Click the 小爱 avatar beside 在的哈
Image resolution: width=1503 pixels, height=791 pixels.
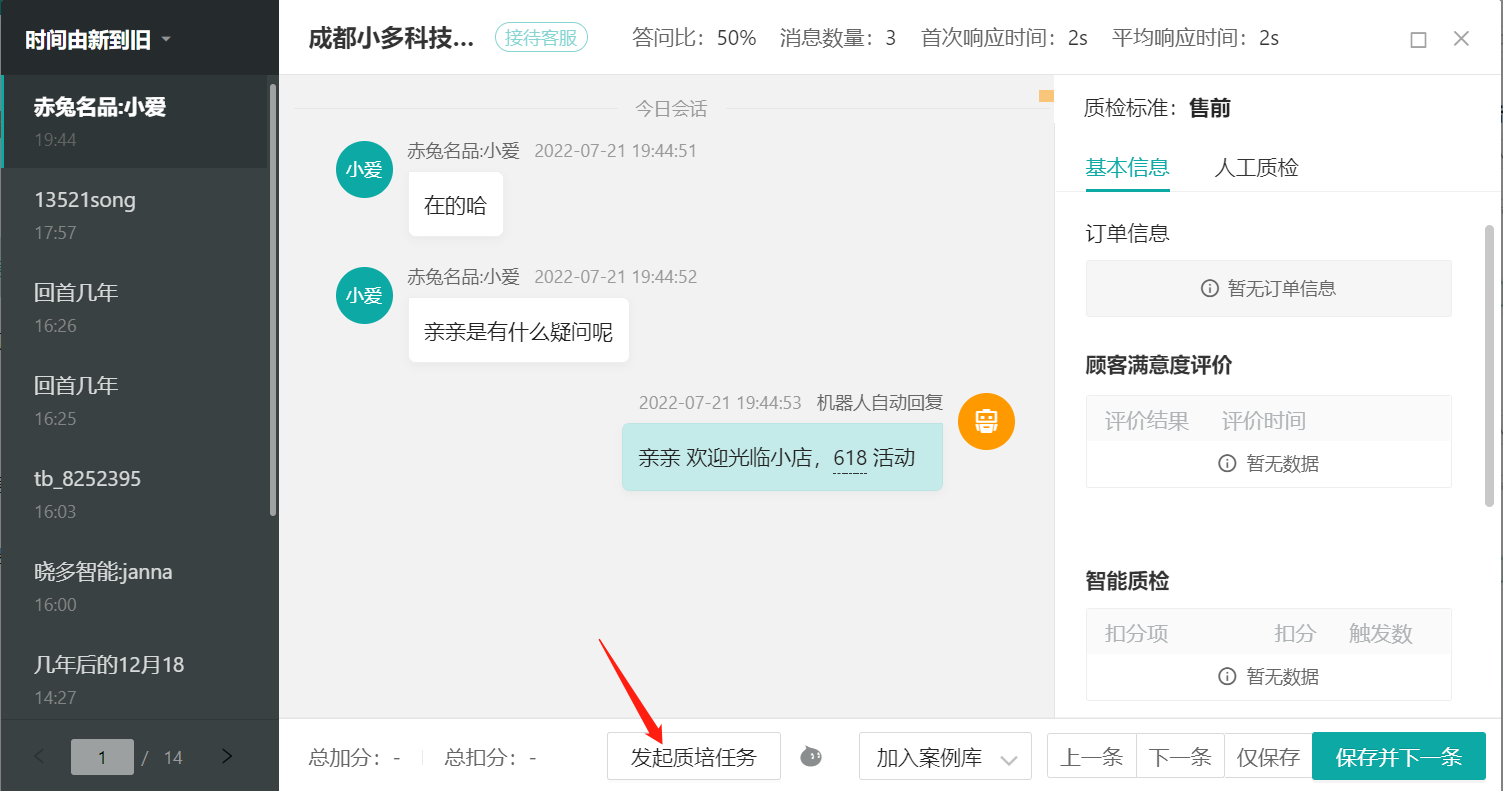[x=364, y=169]
